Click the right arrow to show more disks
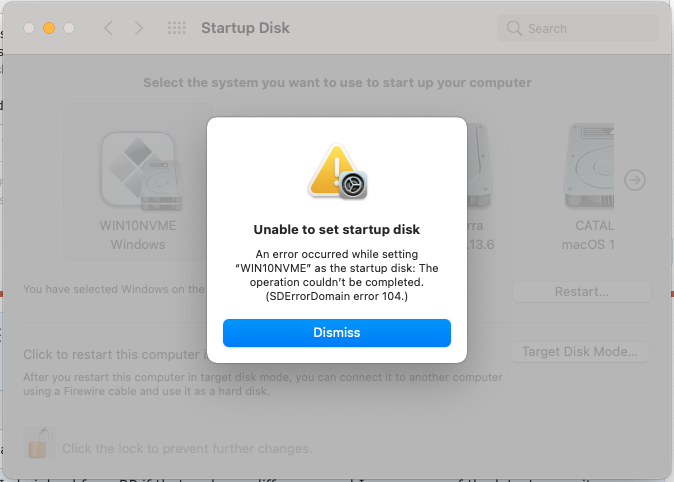674x482 pixels. tap(635, 180)
